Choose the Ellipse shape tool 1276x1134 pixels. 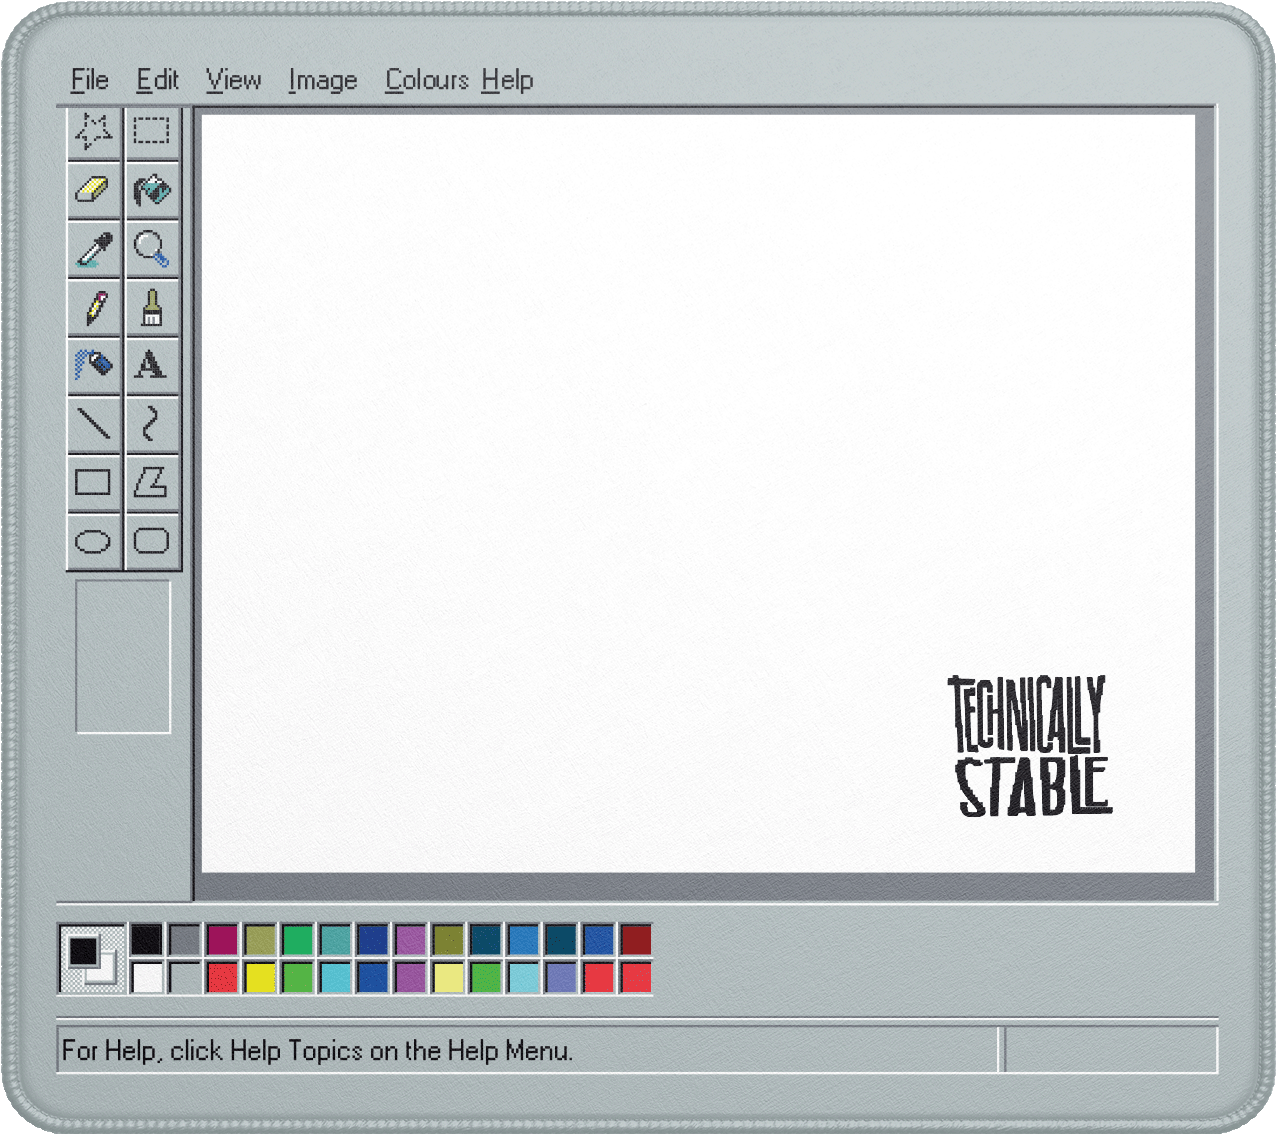point(94,542)
